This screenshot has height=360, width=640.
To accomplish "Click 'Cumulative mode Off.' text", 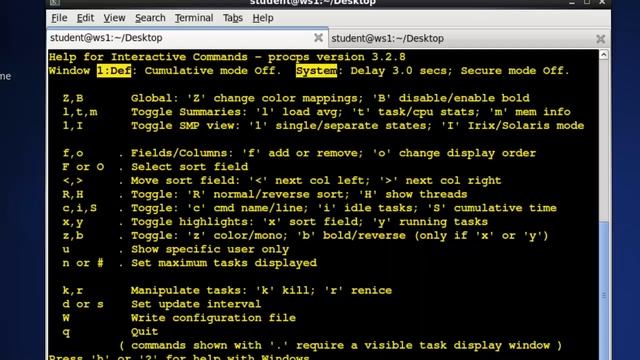I will tap(213, 71).
